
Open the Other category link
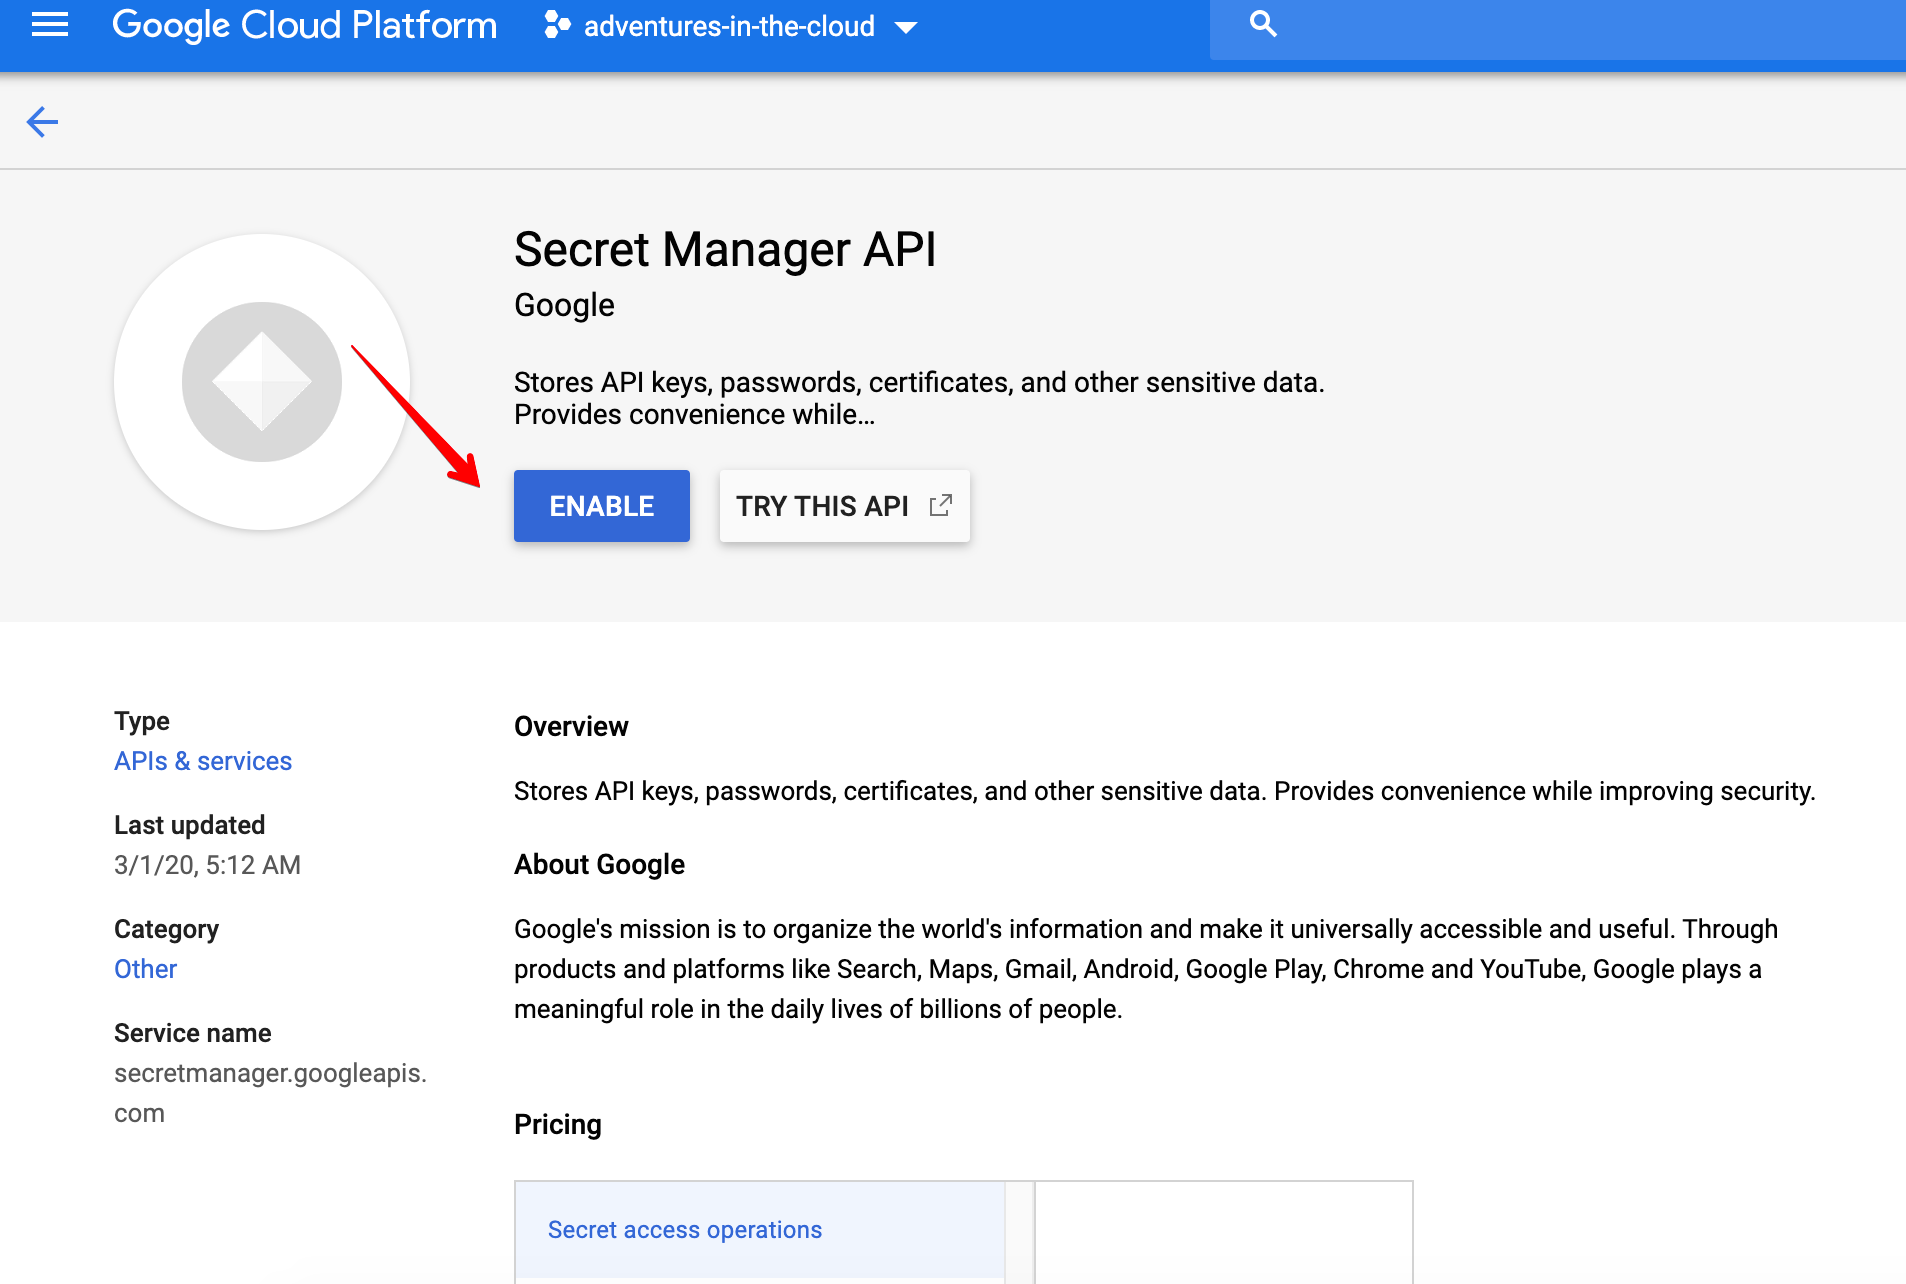145,968
